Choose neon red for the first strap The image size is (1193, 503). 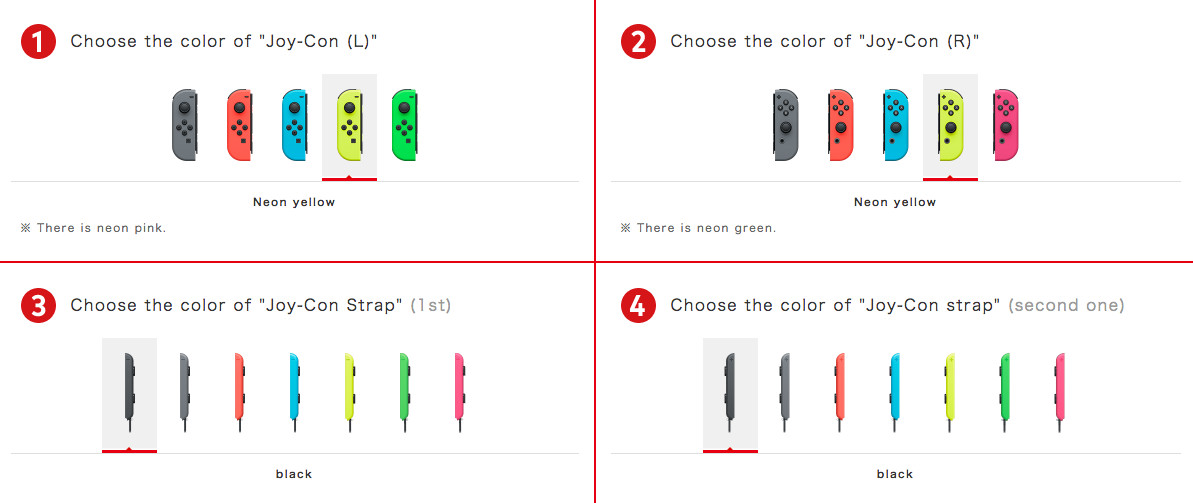coord(239,393)
